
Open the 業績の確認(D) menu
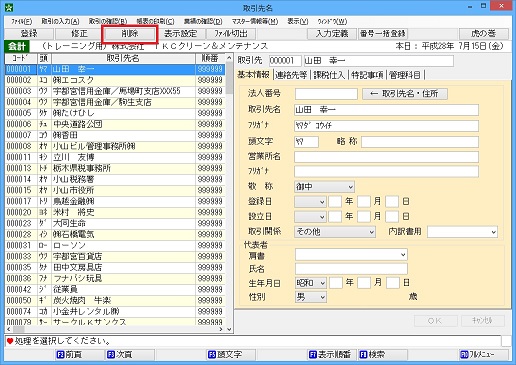pyautogui.click(x=203, y=21)
